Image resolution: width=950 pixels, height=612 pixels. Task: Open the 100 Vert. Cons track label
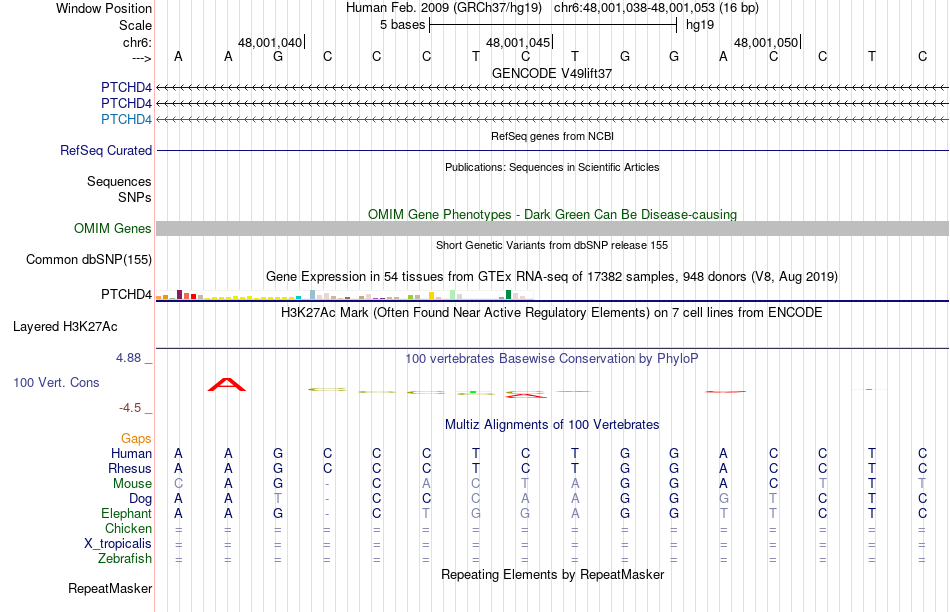pos(56,382)
